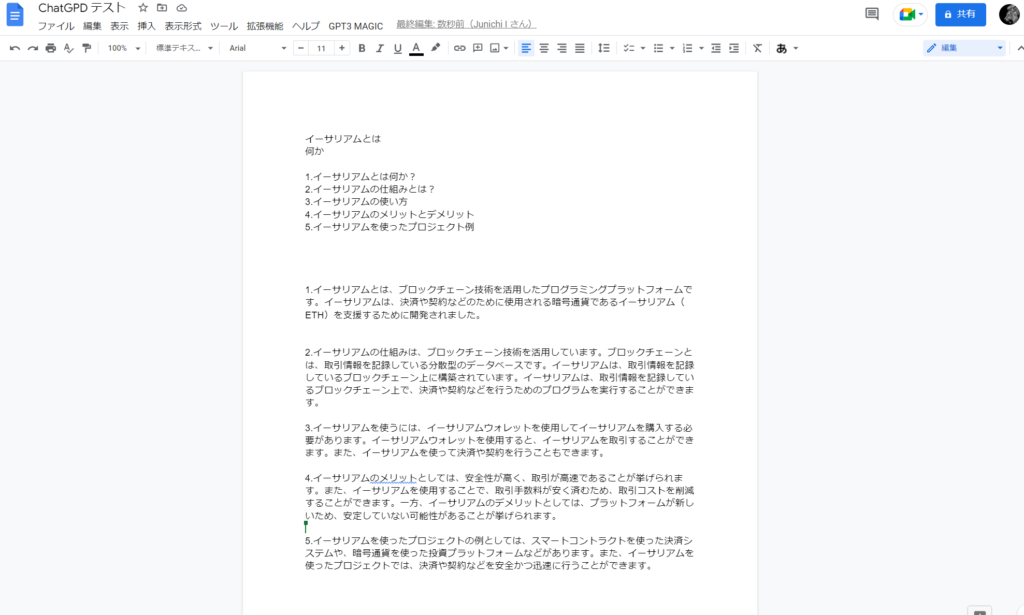The height and width of the screenshot is (615, 1024).
Task: Insert a link using the chain icon
Action: (460, 48)
